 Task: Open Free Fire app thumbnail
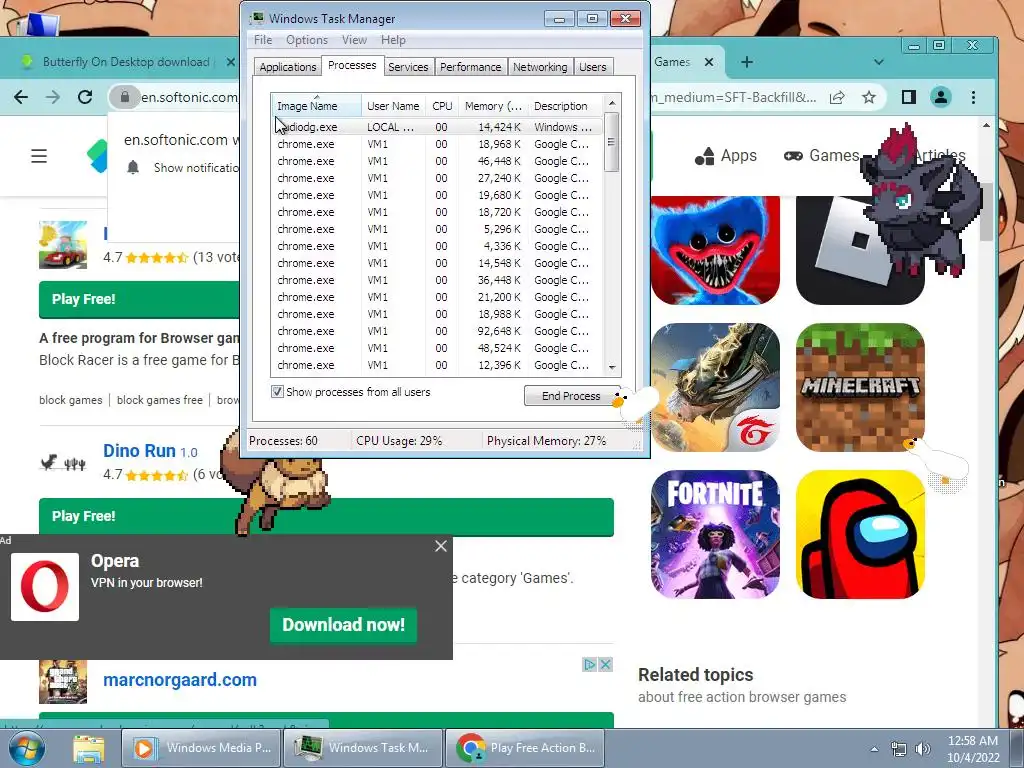[715, 387]
